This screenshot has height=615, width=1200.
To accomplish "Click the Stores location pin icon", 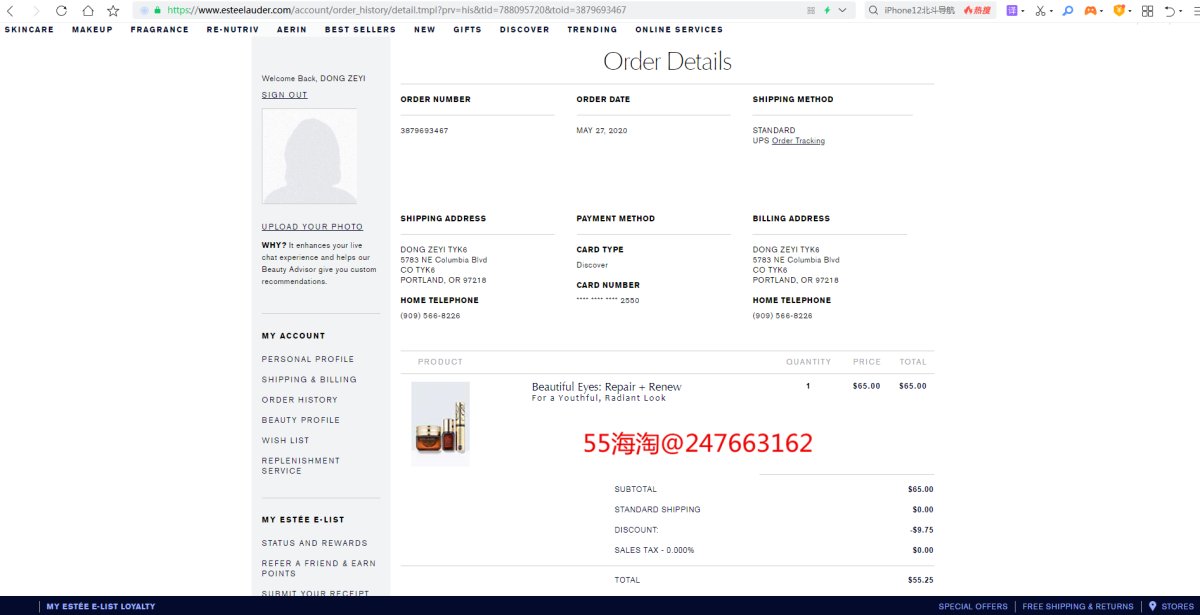I will tap(1152, 606).
